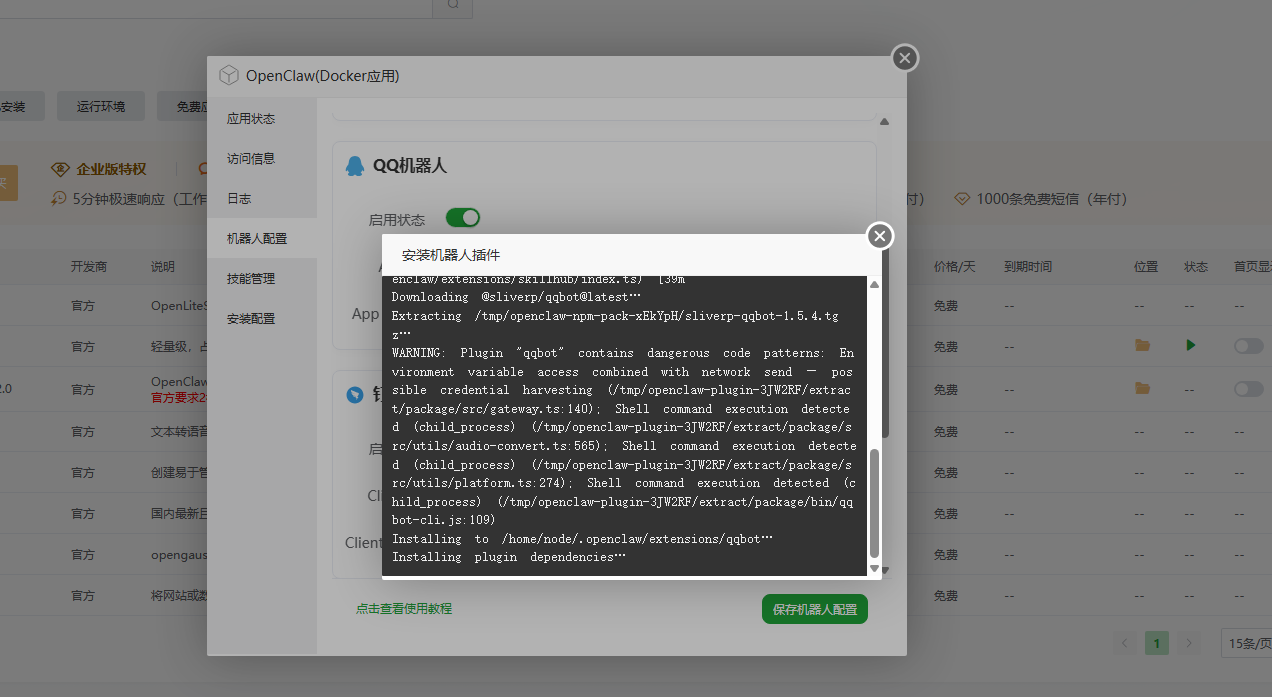Screen dimensions: 1272x697
Task: Close the OpenClaw Docker app dialog
Action: pos(905,58)
